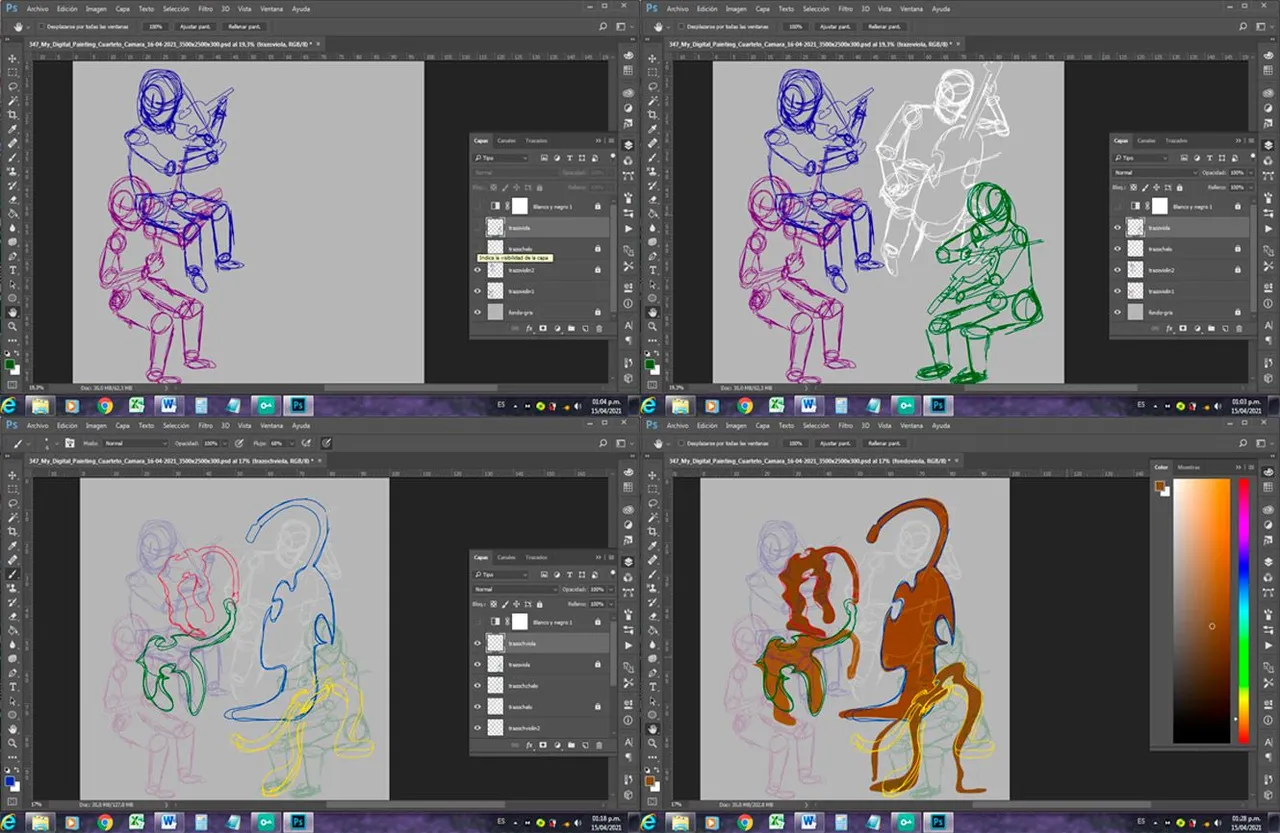Select the Lasso tool in top-left window
1280x833 pixels.
(x=12, y=87)
